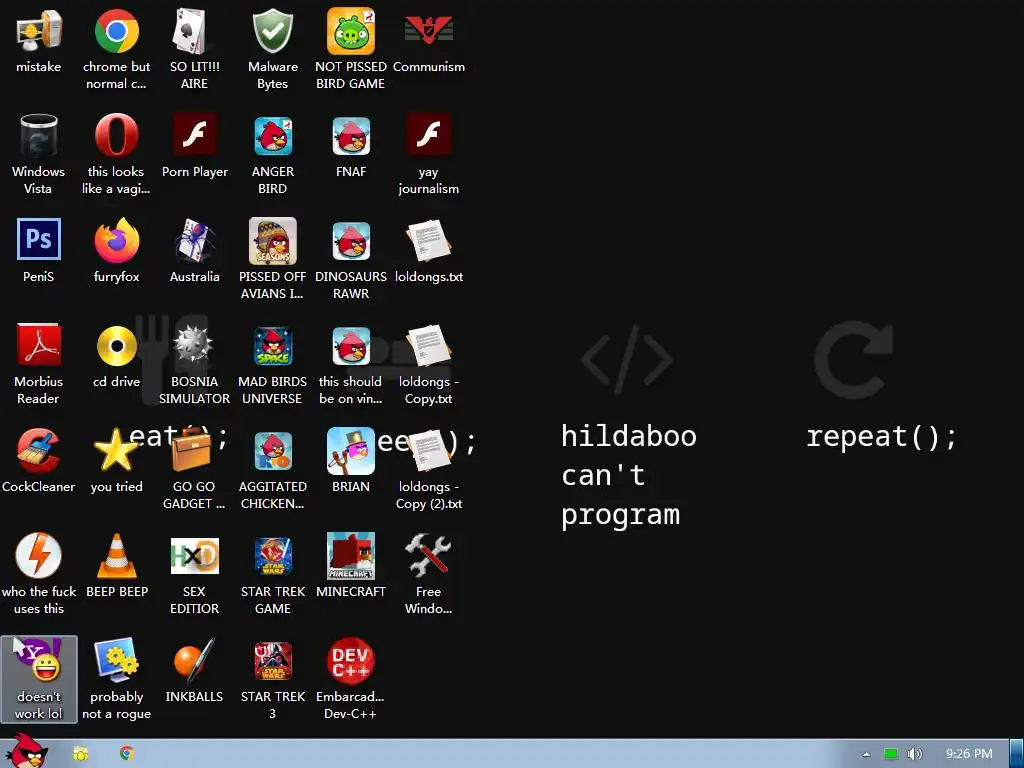Open the 'mistake' computer icon
Viewport: 1024px width, 768px height.
pos(39,31)
